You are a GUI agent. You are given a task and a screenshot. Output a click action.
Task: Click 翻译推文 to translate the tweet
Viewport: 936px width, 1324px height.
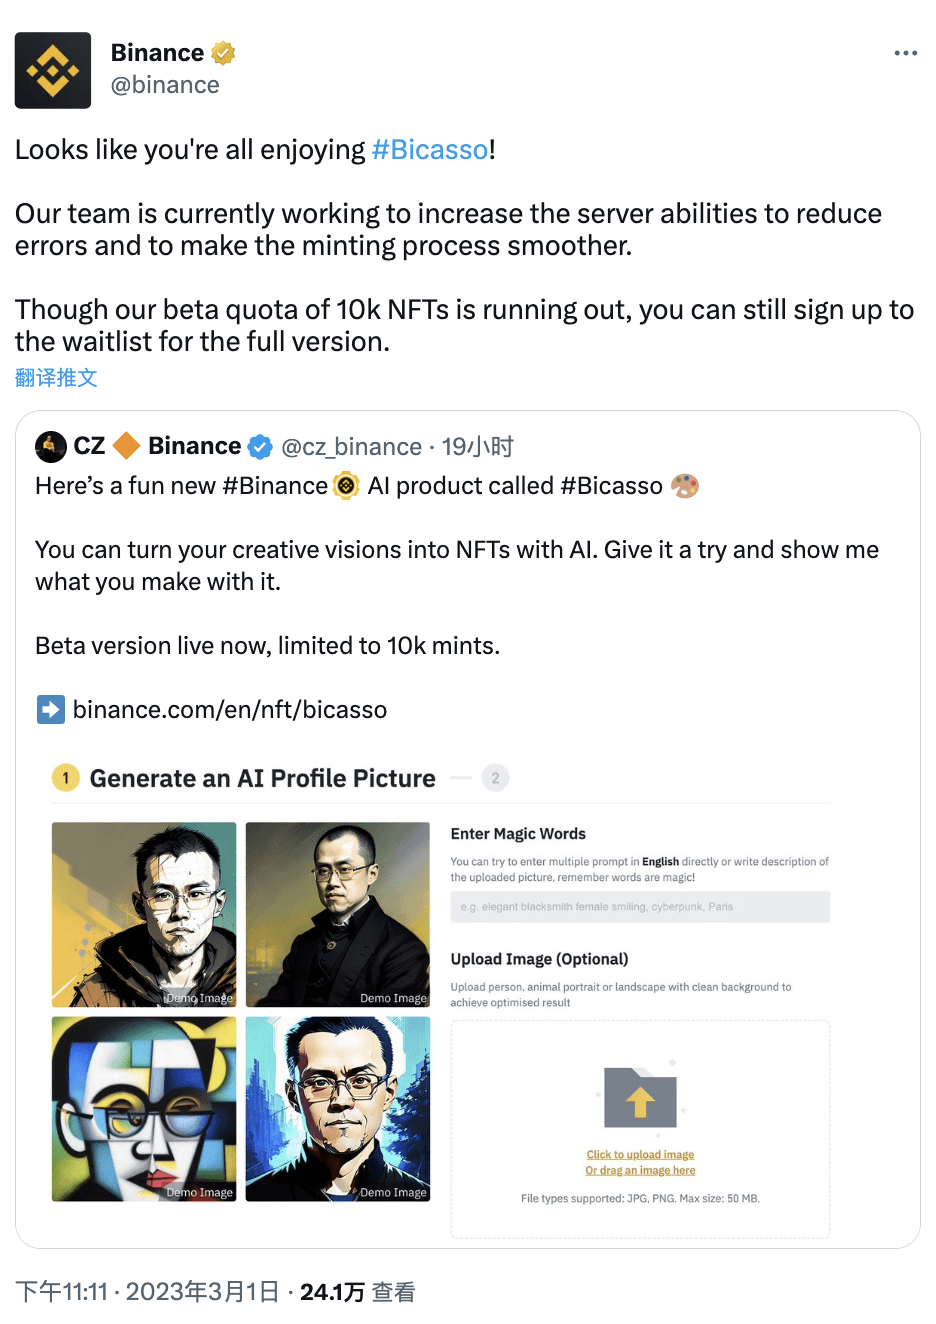[56, 377]
